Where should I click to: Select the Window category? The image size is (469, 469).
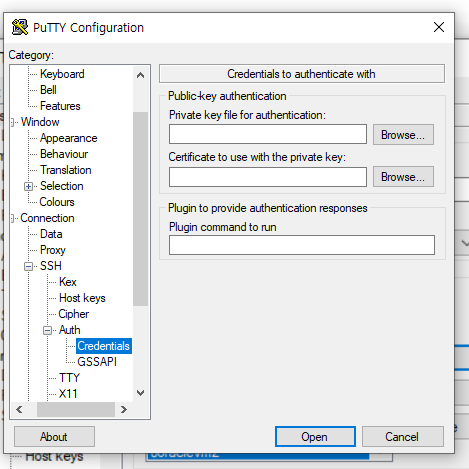[x=40, y=122]
